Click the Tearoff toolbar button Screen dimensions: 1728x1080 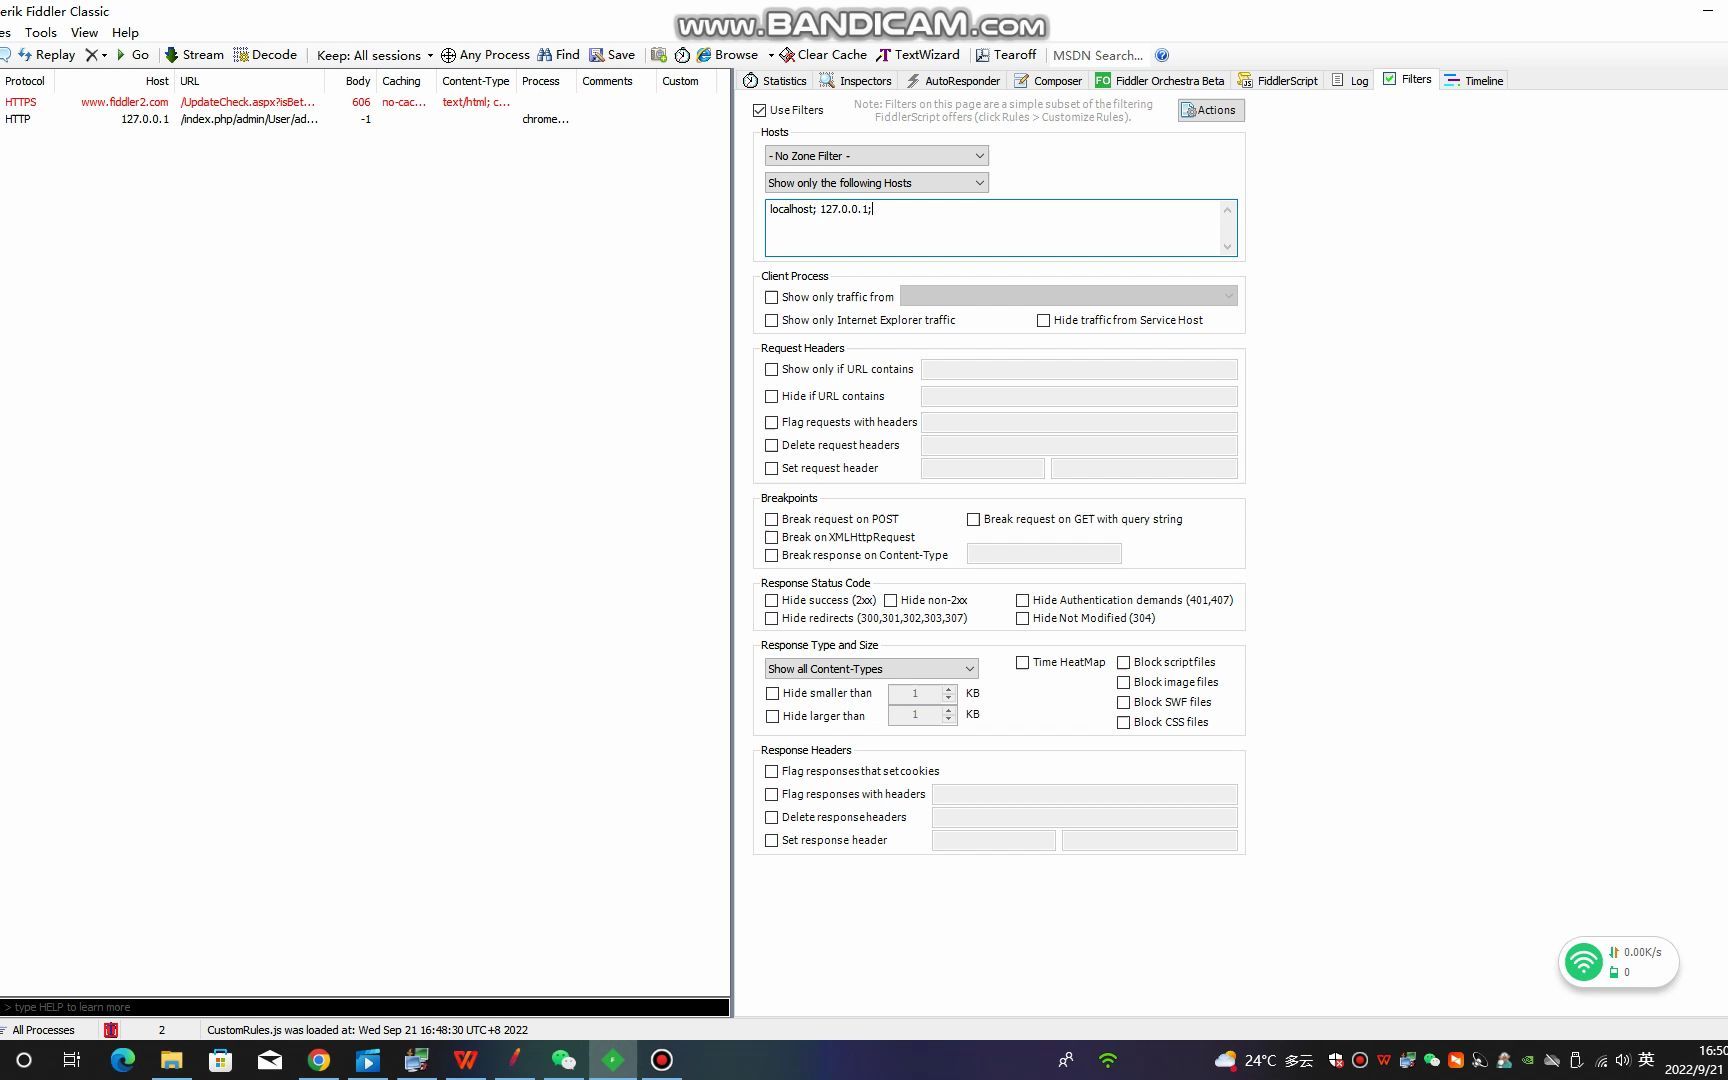tap(1006, 55)
